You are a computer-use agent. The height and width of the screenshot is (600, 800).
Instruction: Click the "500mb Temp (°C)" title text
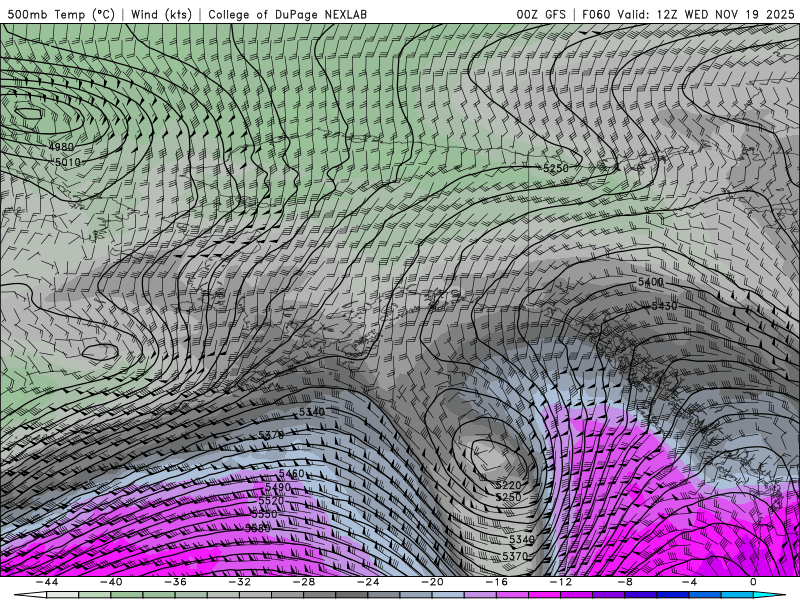pos(61,14)
